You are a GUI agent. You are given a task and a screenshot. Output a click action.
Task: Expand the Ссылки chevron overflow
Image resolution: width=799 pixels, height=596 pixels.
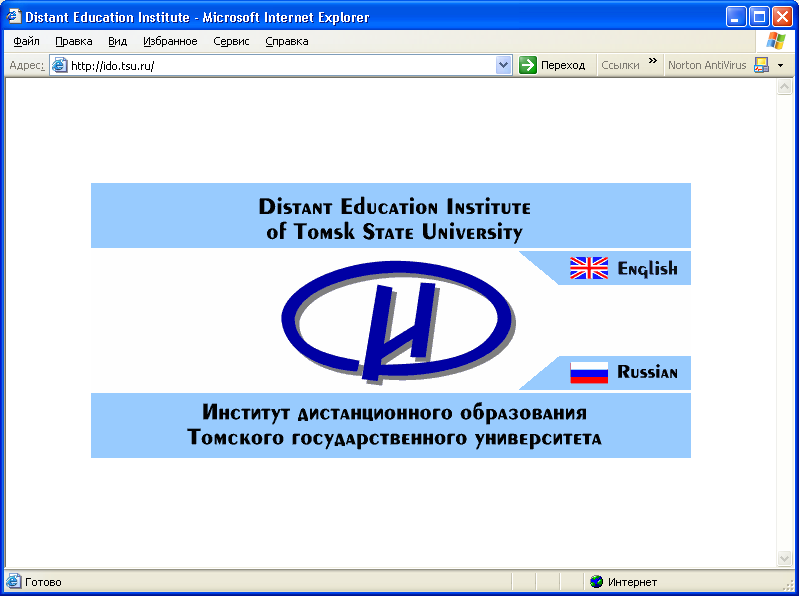(653, 61)
